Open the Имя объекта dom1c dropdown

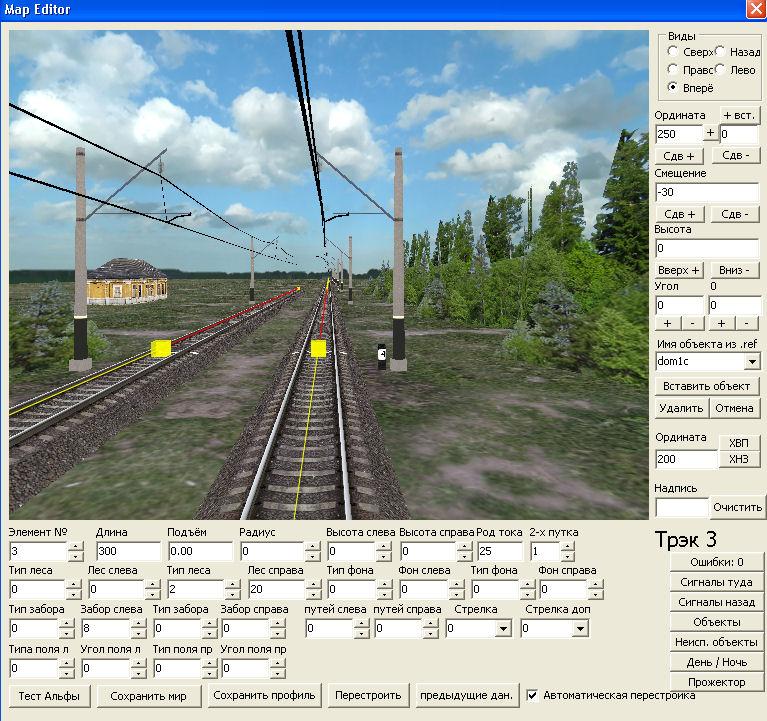(x=751, y=361)
